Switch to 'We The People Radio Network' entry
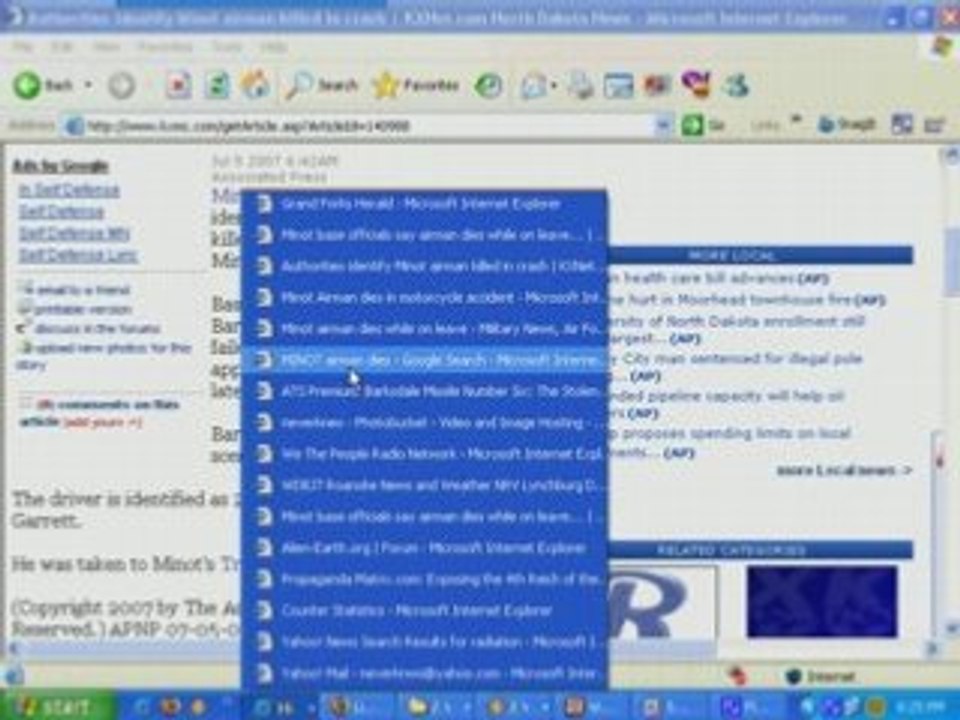This screenshot has height=720, width=960. (x=424, y=454)
